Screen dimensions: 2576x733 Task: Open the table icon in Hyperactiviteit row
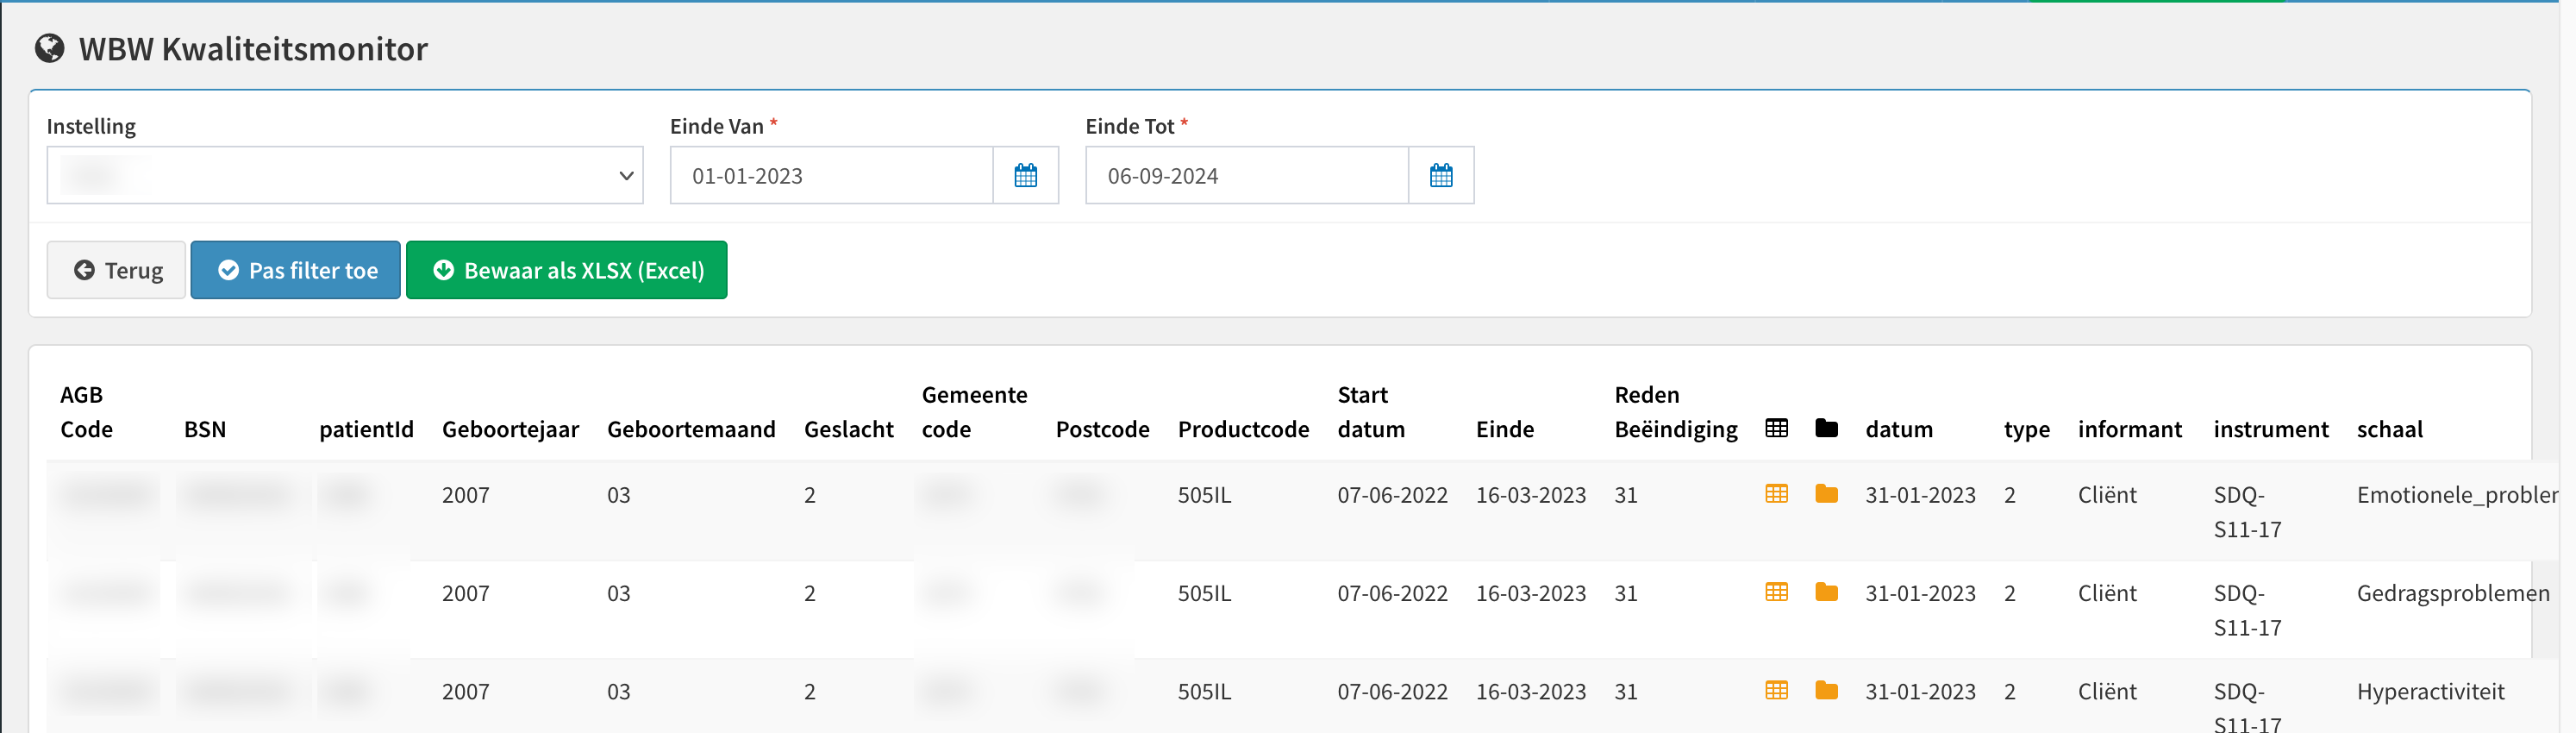[1777, 690]
